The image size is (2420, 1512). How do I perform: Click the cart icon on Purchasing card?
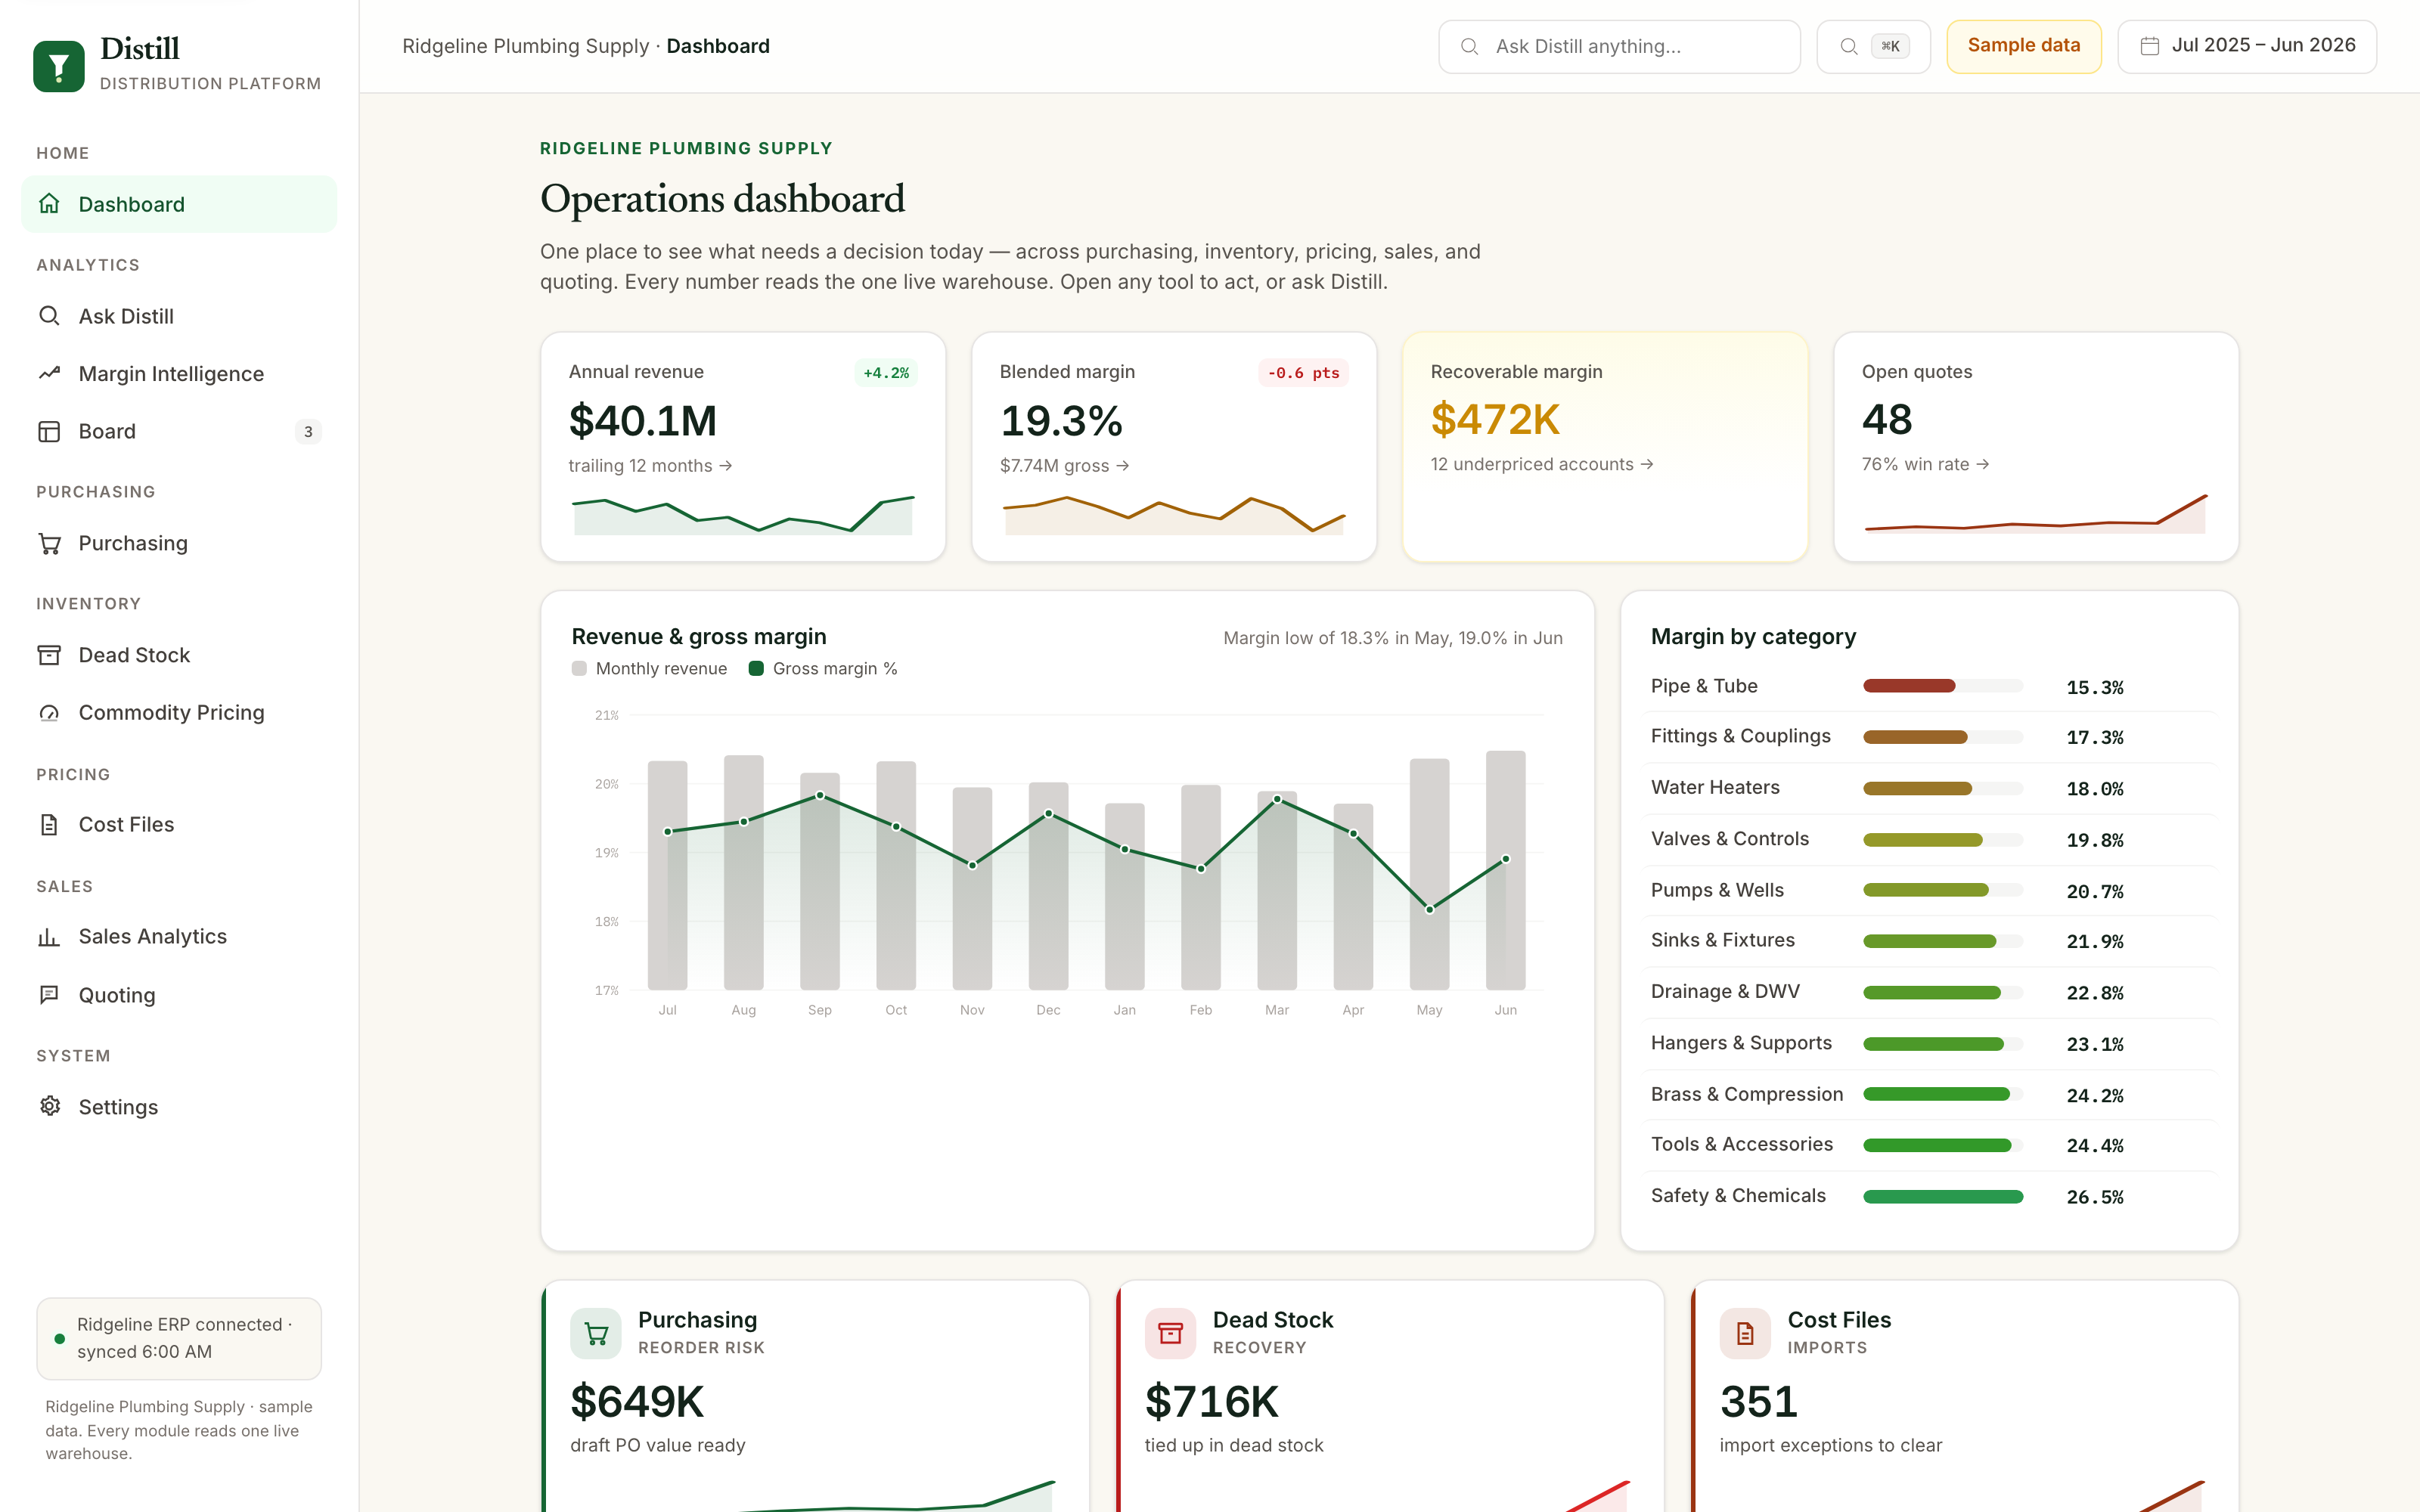pos(596,1333)
